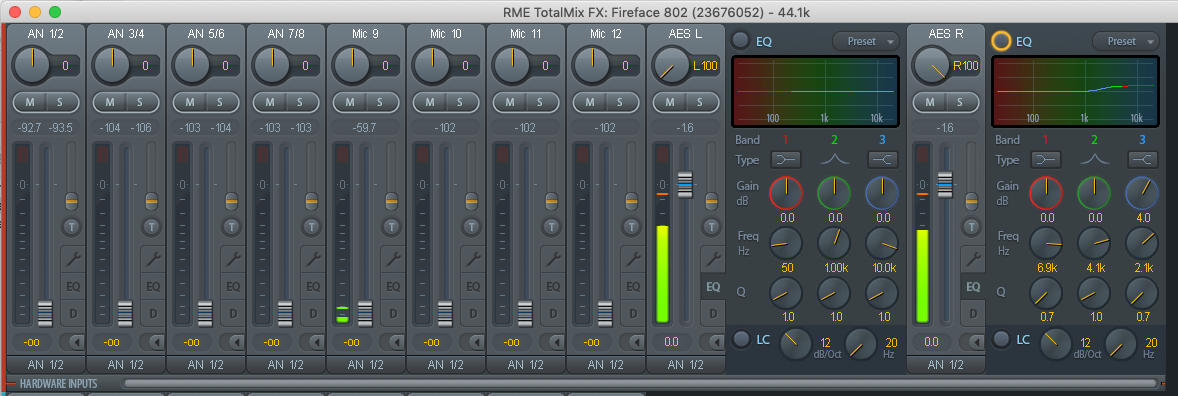Click the AES L main fader handle
1178x396 pixels.
[684, 184]
